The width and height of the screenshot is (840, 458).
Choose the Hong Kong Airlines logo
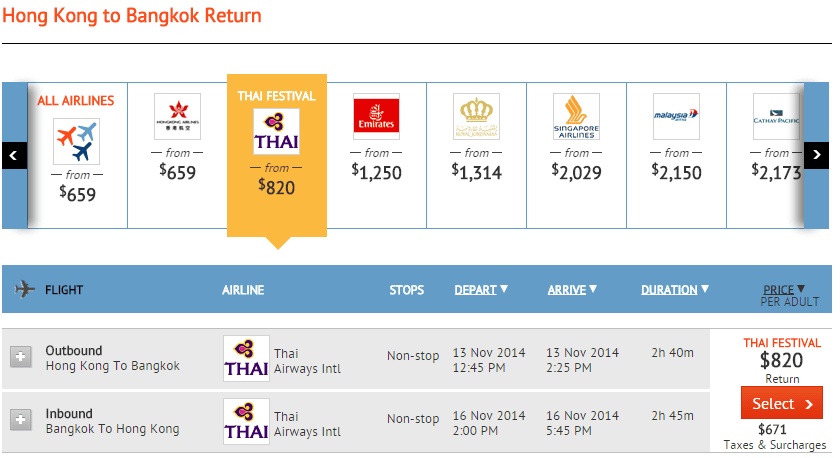click(x=177, y=117)
